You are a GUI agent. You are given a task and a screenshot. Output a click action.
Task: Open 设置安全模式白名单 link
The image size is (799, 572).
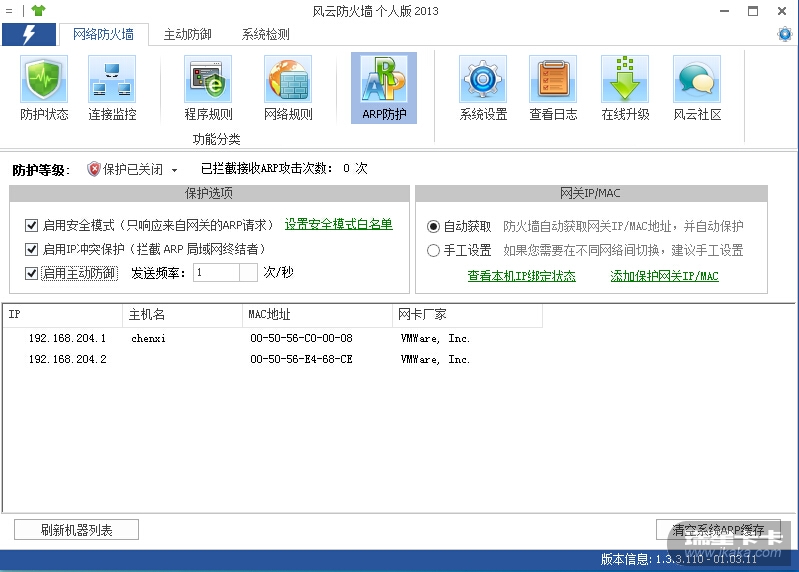(x=338, y=224)
